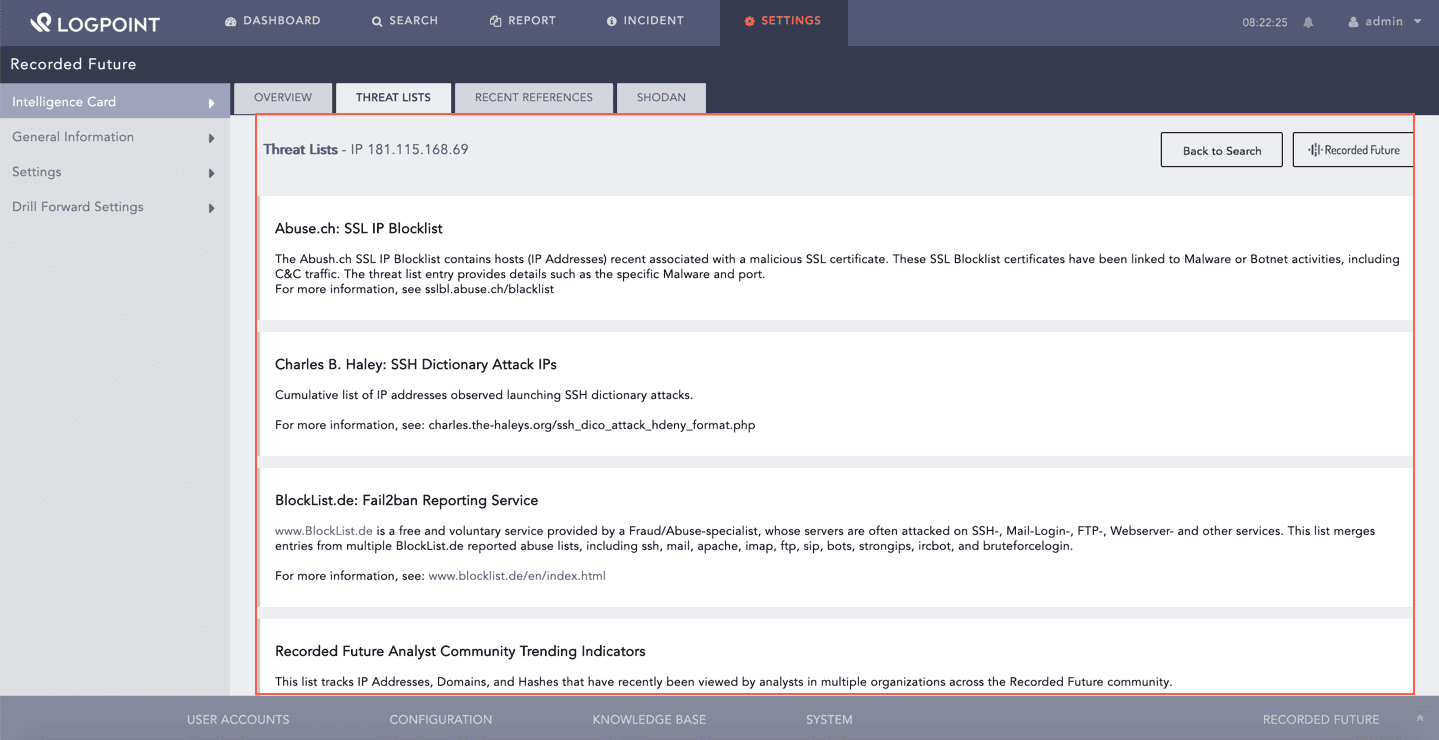
Task: Open Dashboard via its building icon
Action: pyautogui.click(x=230, y=20)
